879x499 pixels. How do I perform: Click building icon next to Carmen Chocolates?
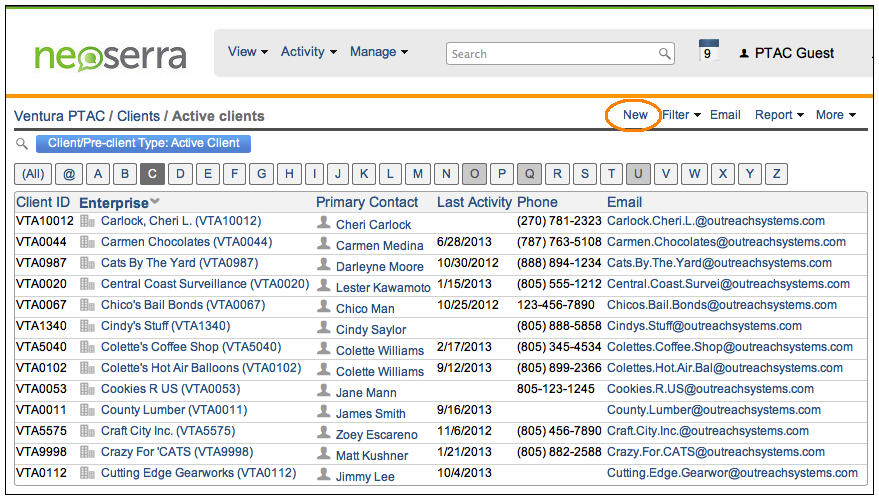88,243
